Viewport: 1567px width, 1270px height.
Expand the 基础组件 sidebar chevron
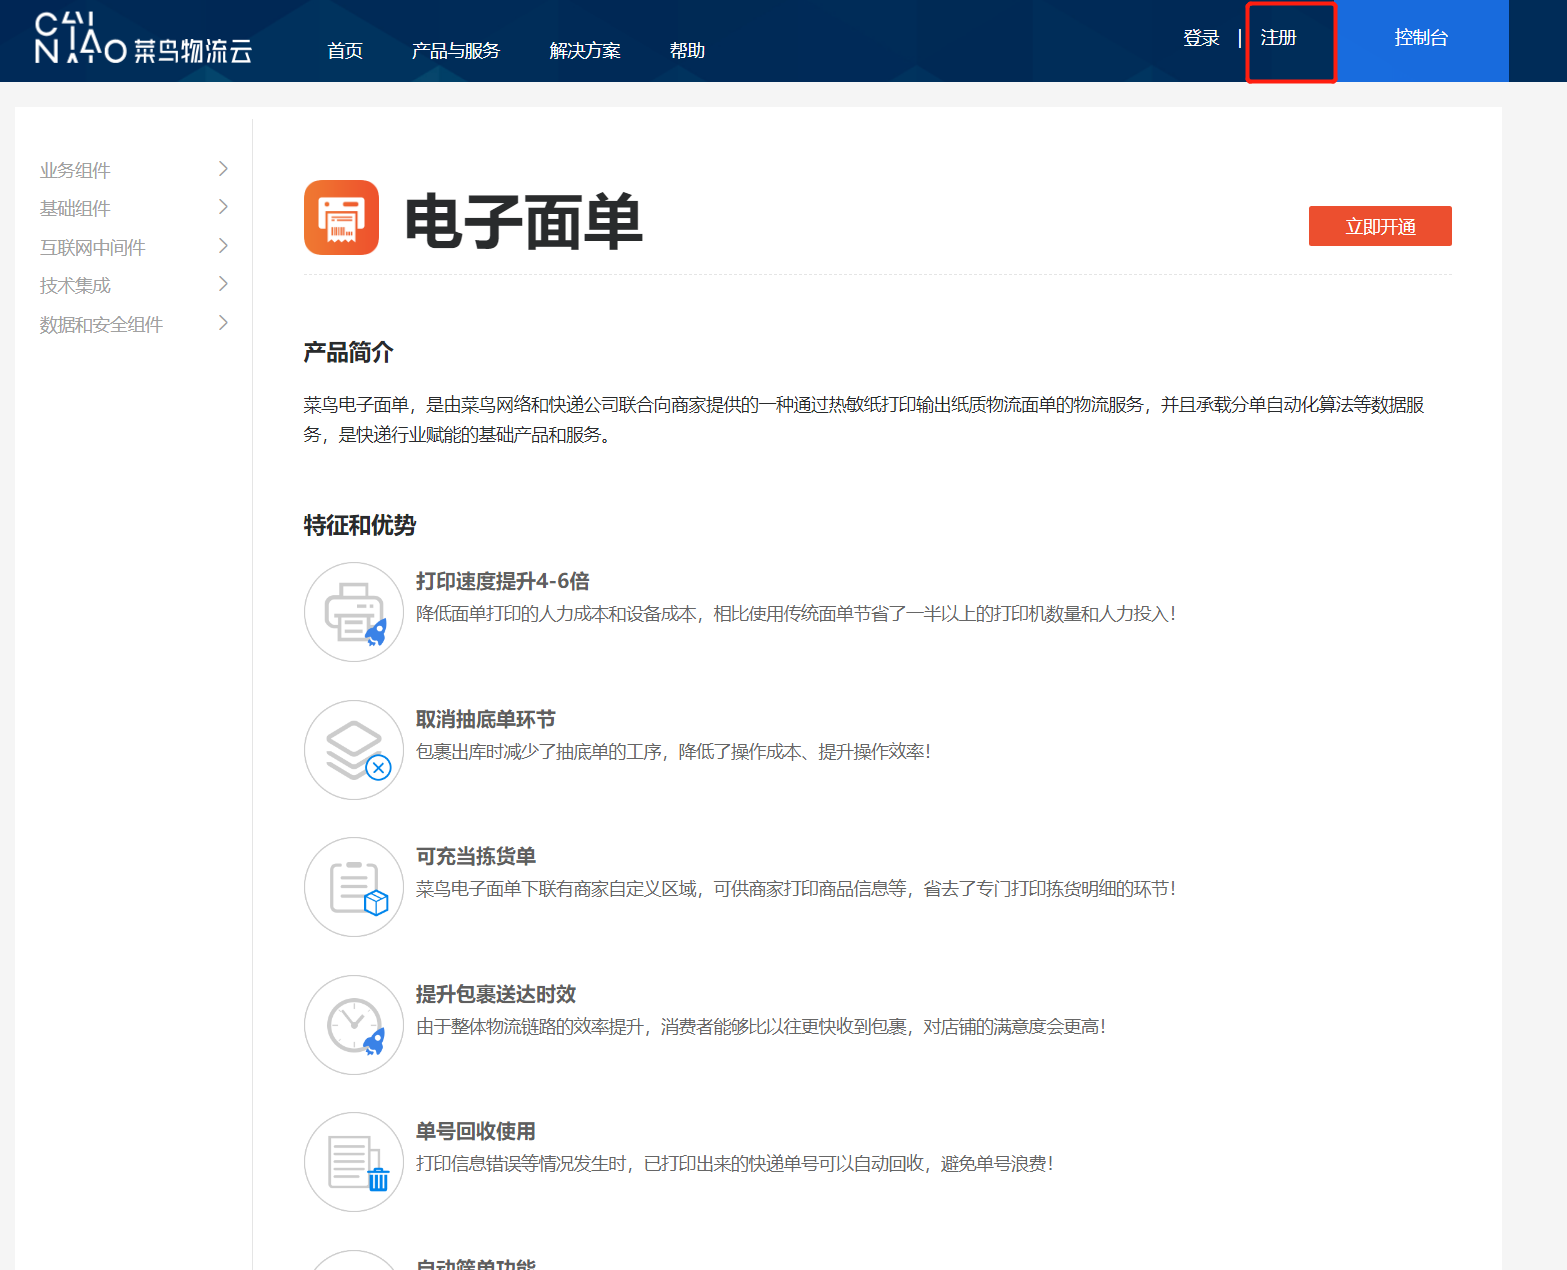223,207
